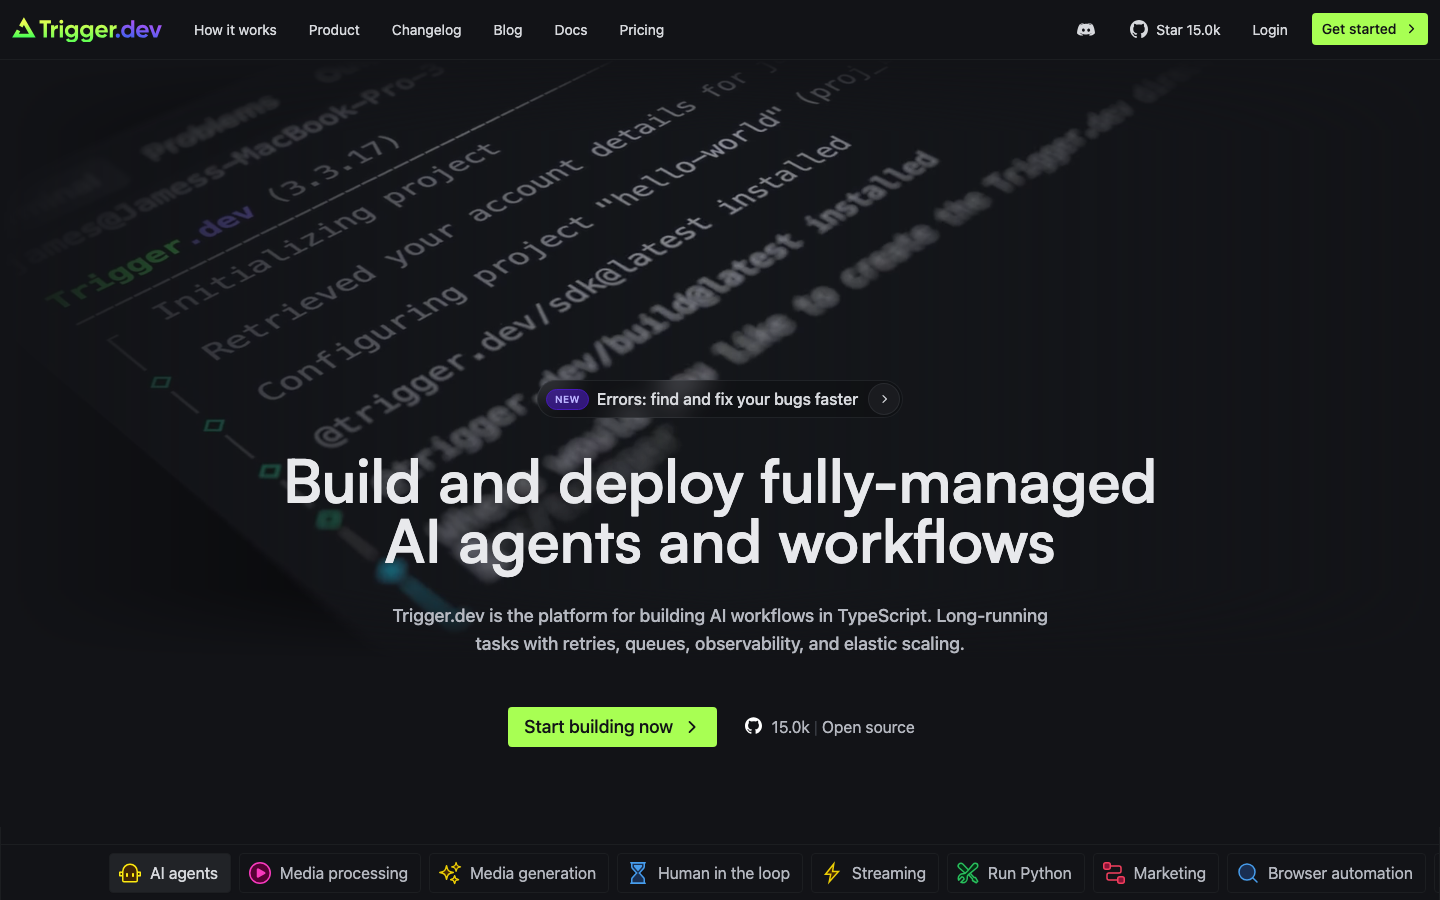Click the Media processing play icon
Viewport: 1440px width, 900px height.
click(260, 873)
